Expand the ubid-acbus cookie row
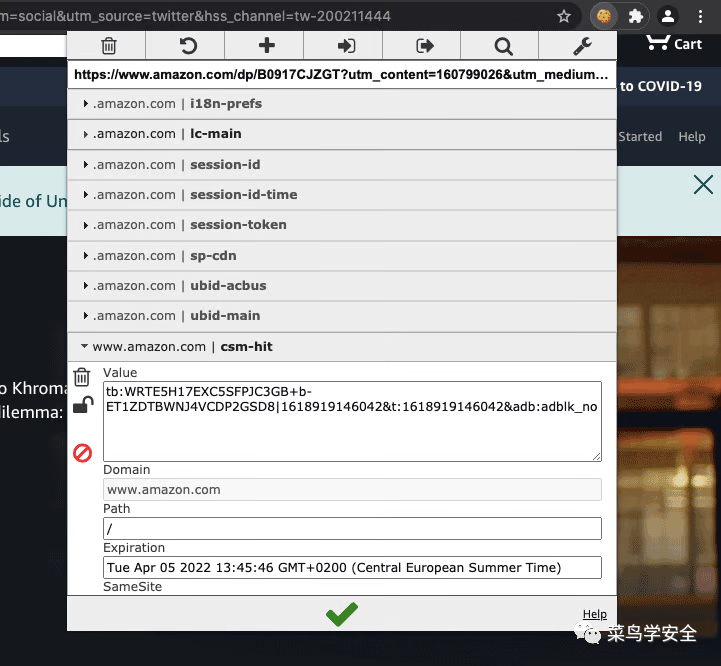The height and width of the screenshot is (666, 721). 342,286
